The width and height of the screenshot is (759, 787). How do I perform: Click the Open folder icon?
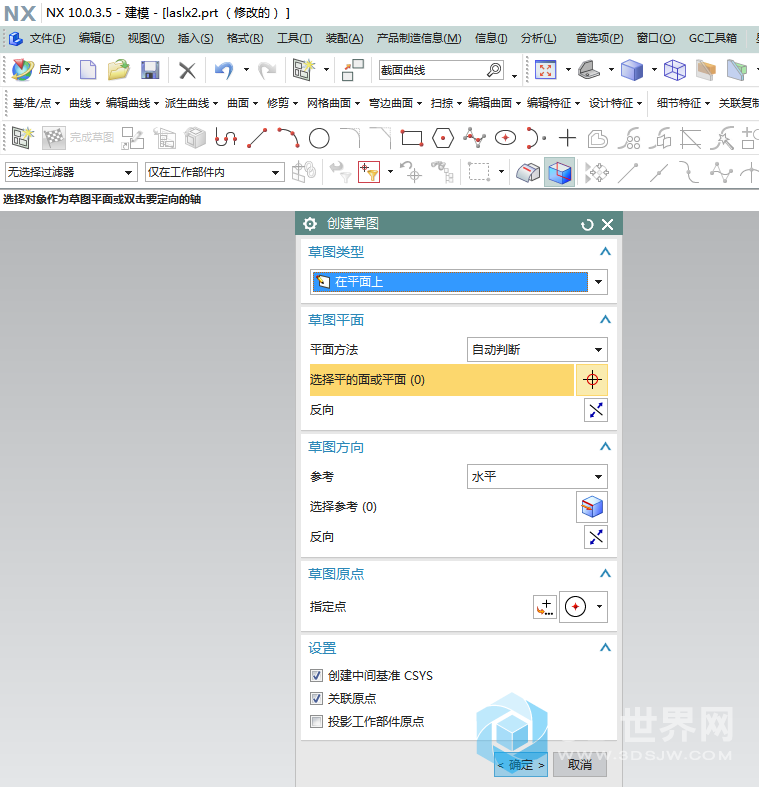118,70
